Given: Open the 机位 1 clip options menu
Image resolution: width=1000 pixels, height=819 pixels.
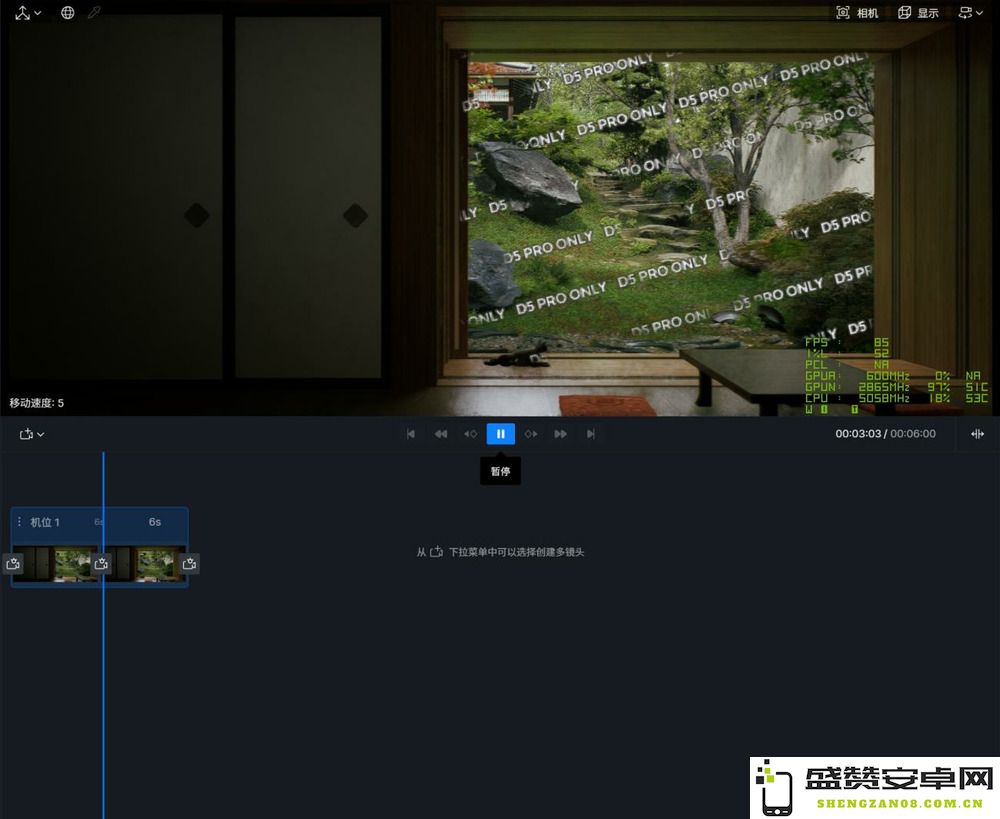Looking at the screenshot, I should (x=19, y=522).
